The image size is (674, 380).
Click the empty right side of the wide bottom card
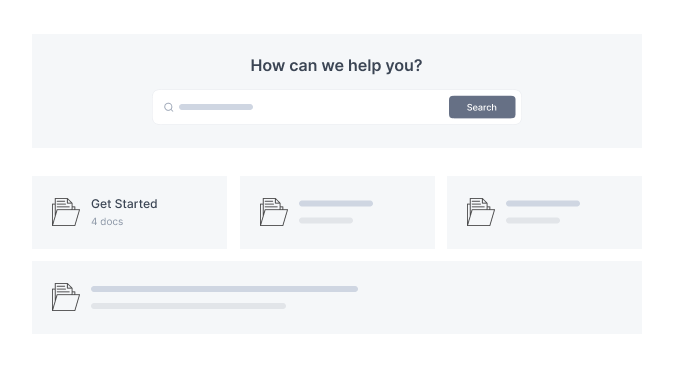tap(499, 297)
